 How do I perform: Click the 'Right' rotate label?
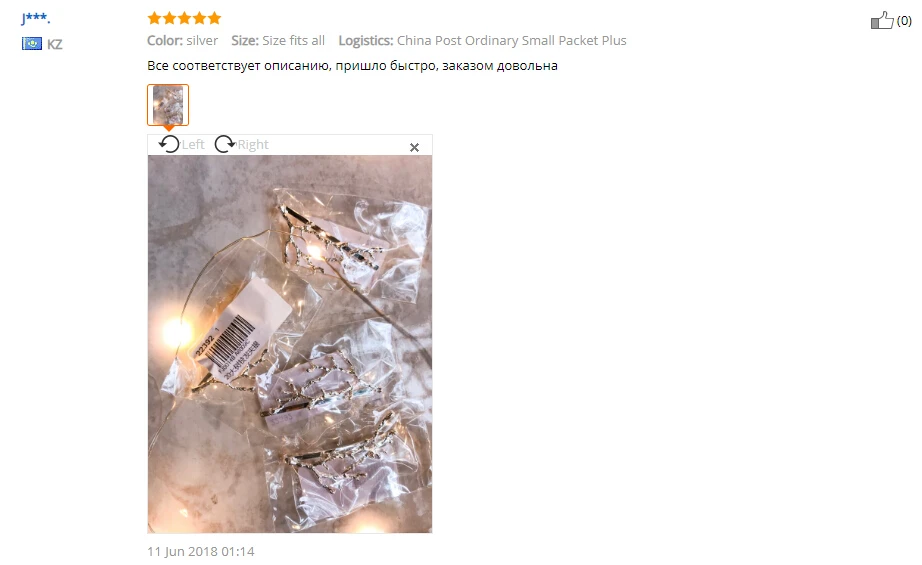[253, 145]
